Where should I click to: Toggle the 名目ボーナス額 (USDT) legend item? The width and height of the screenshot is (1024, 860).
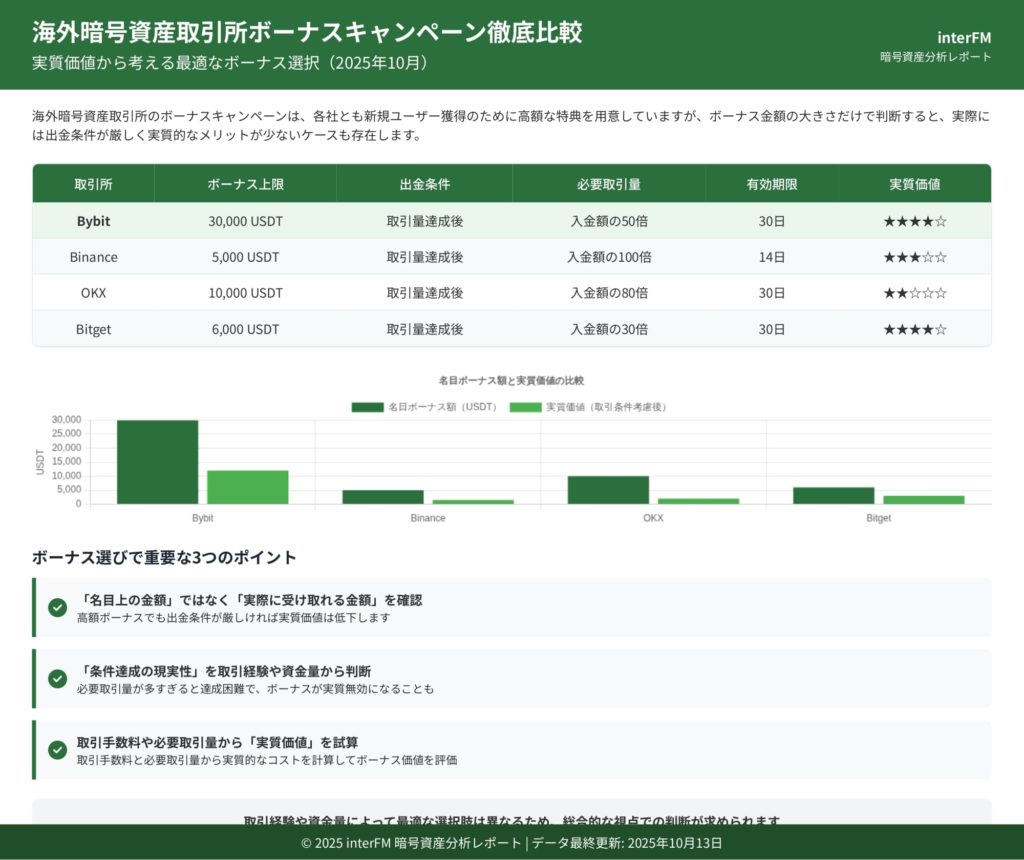pyautogui.click(x=424, y=407)
